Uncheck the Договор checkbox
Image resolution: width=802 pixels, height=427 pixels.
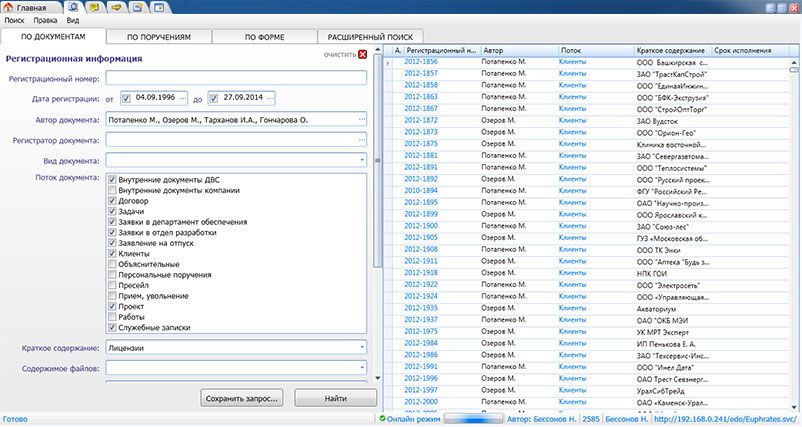[112, 201]
